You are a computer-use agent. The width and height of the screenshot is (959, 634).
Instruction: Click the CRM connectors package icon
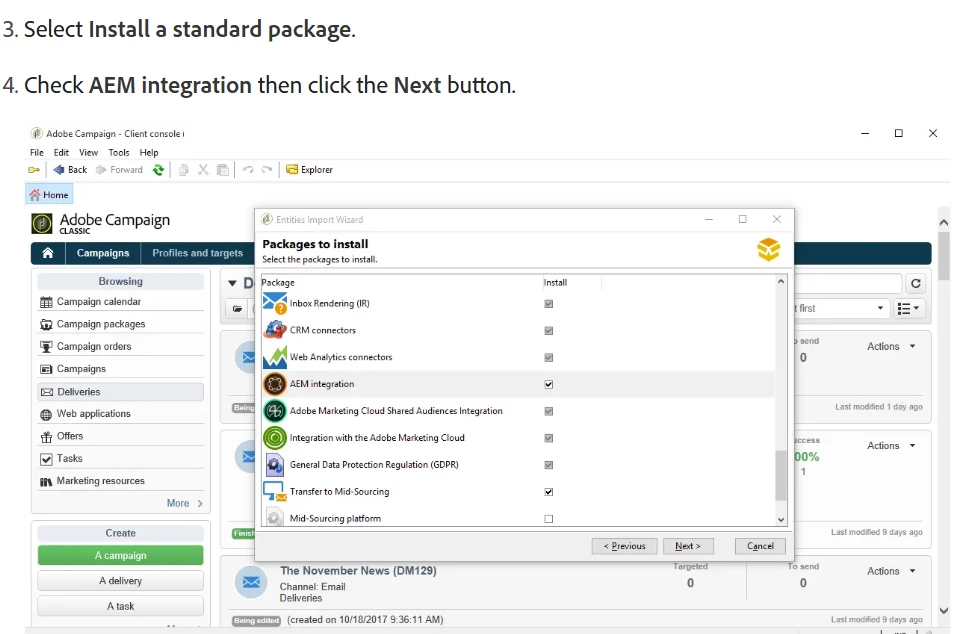(x=275, y=330)
